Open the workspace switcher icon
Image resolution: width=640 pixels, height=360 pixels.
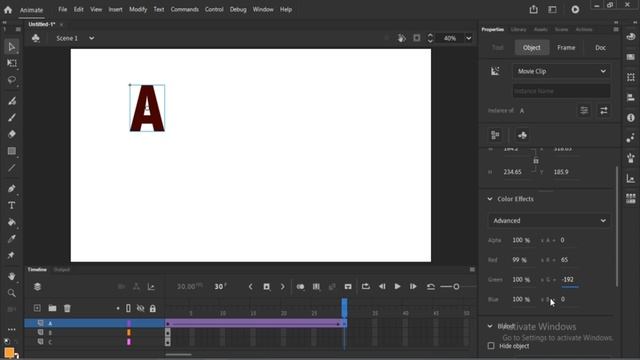pyautogui.click(x=552, y=9)
